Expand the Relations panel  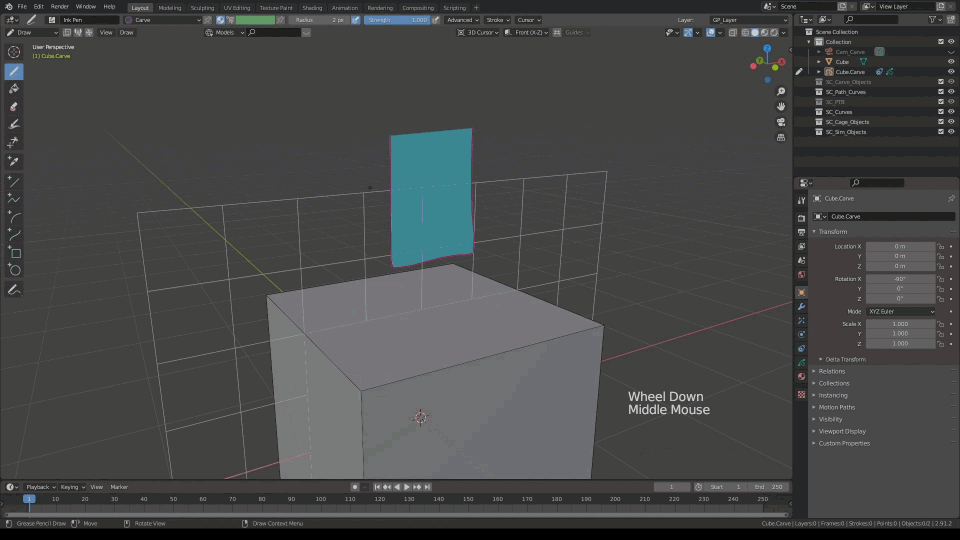(x=832, y=371)
